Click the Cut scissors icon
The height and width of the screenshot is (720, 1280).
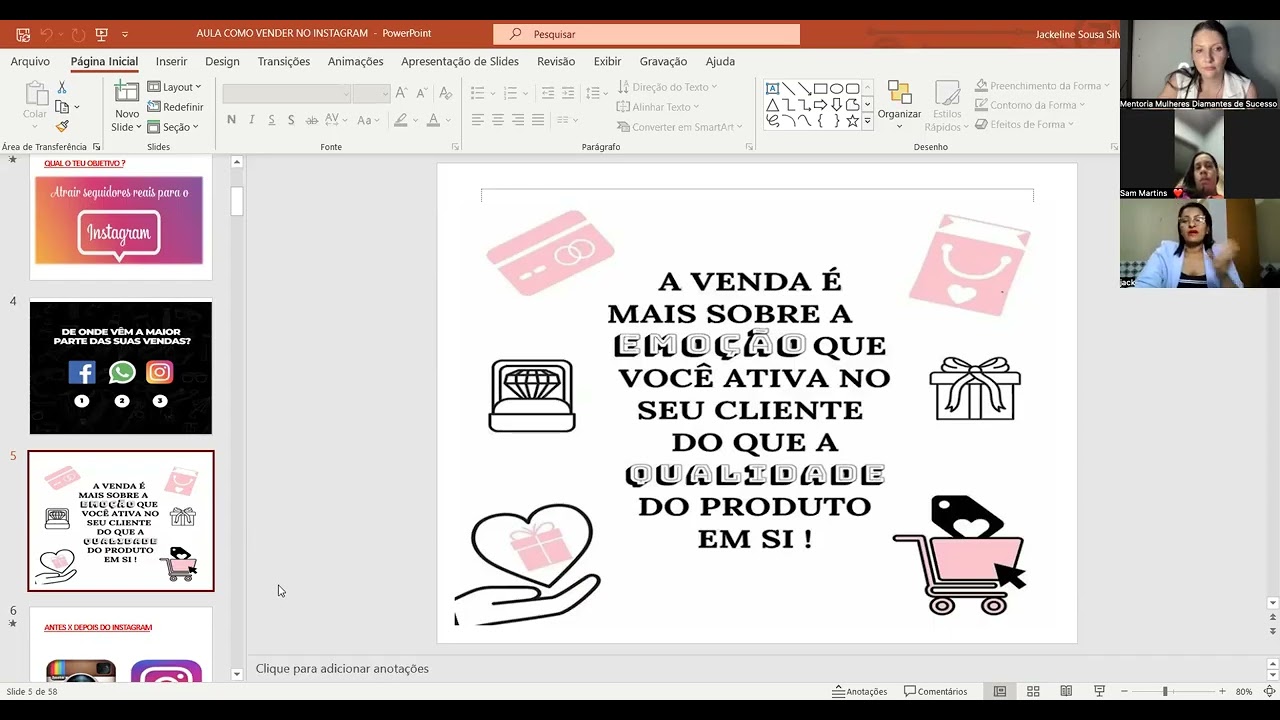coord(62,88)
